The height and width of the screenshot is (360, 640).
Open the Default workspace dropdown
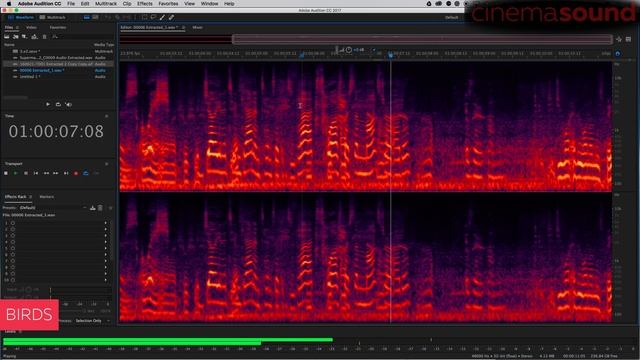(451, 18)
